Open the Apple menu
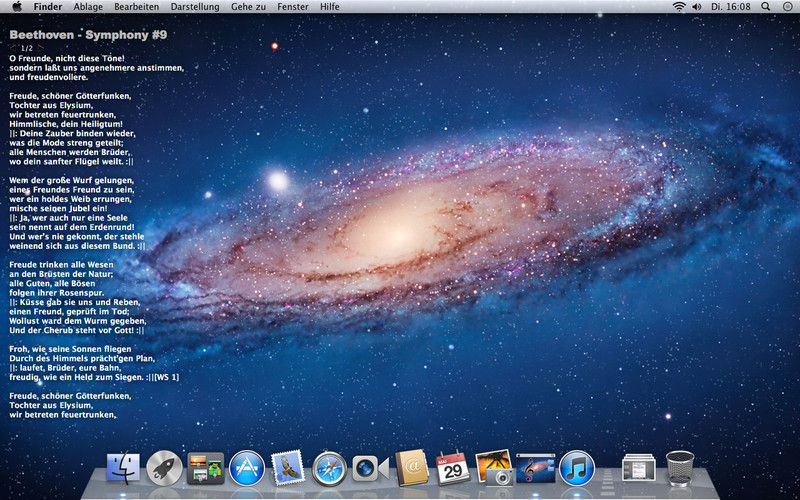The height and width of the screenshot is (500, 800). [17, 7]
